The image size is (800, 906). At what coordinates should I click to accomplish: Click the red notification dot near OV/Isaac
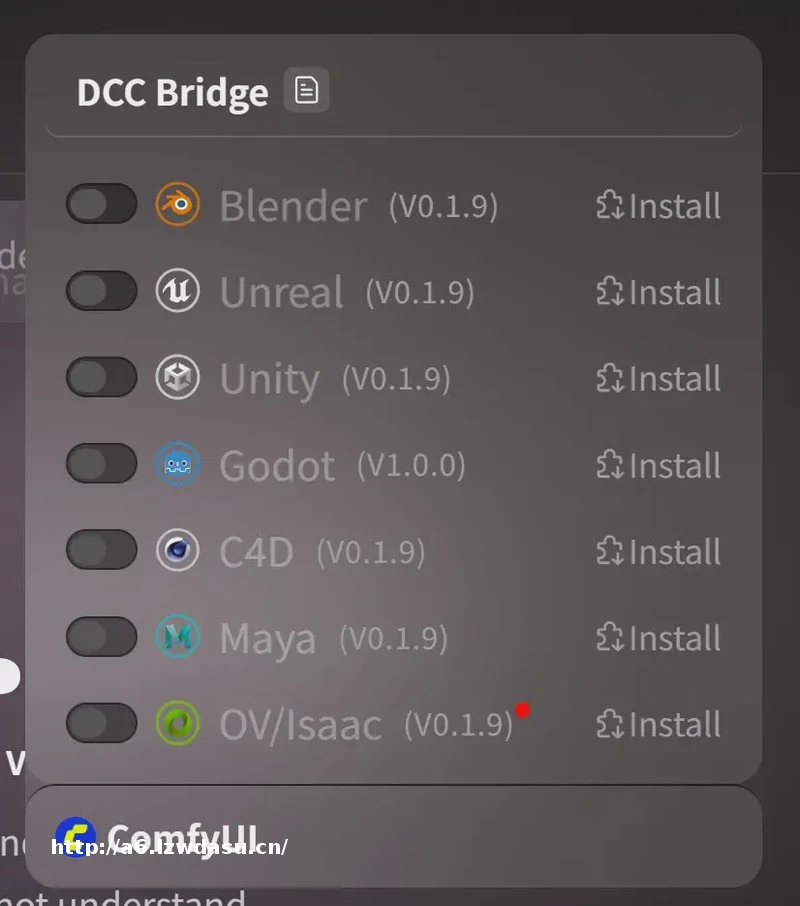click(x=522, y=710)
